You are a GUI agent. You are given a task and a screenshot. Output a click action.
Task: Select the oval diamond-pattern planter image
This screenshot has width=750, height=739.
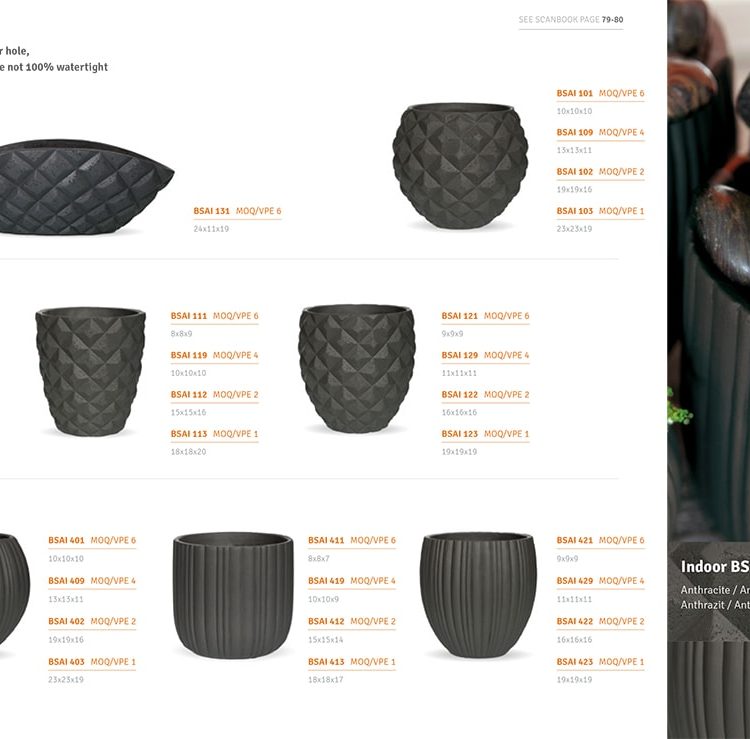pos(86,187)
